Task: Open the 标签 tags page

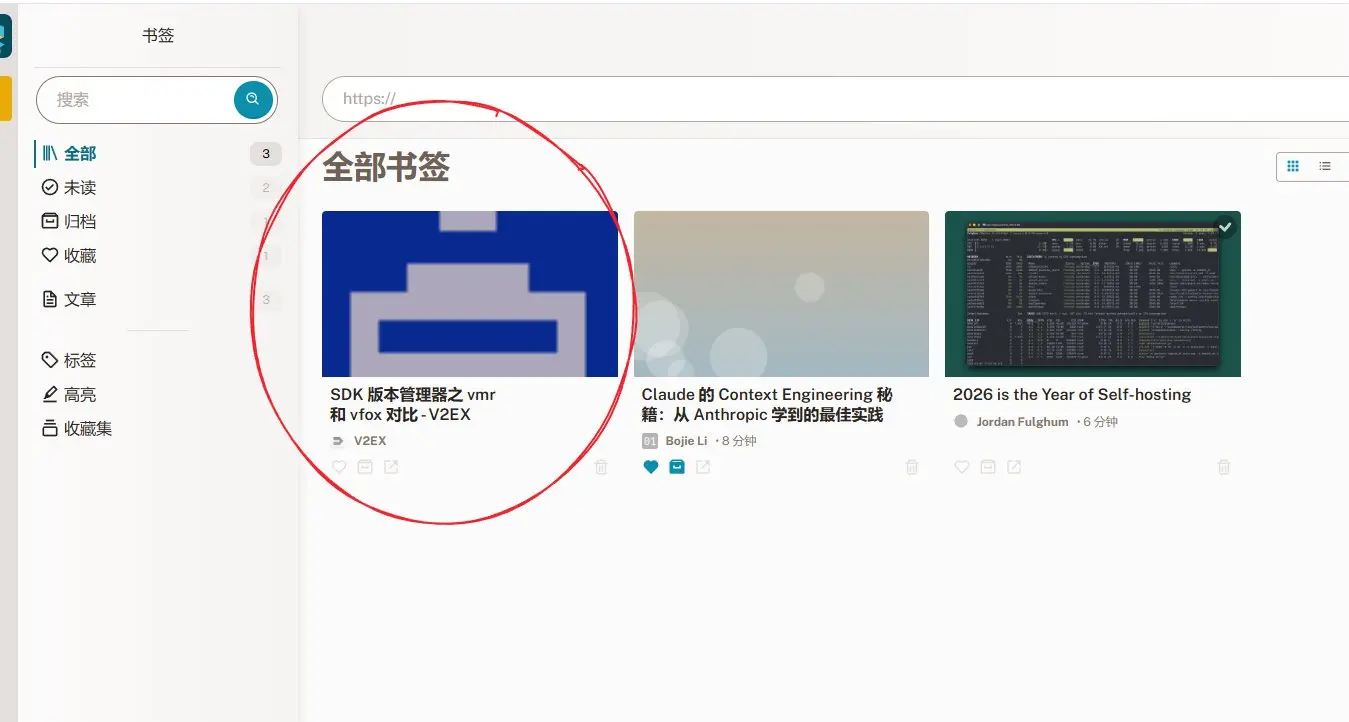Action: tap(80, 361)
